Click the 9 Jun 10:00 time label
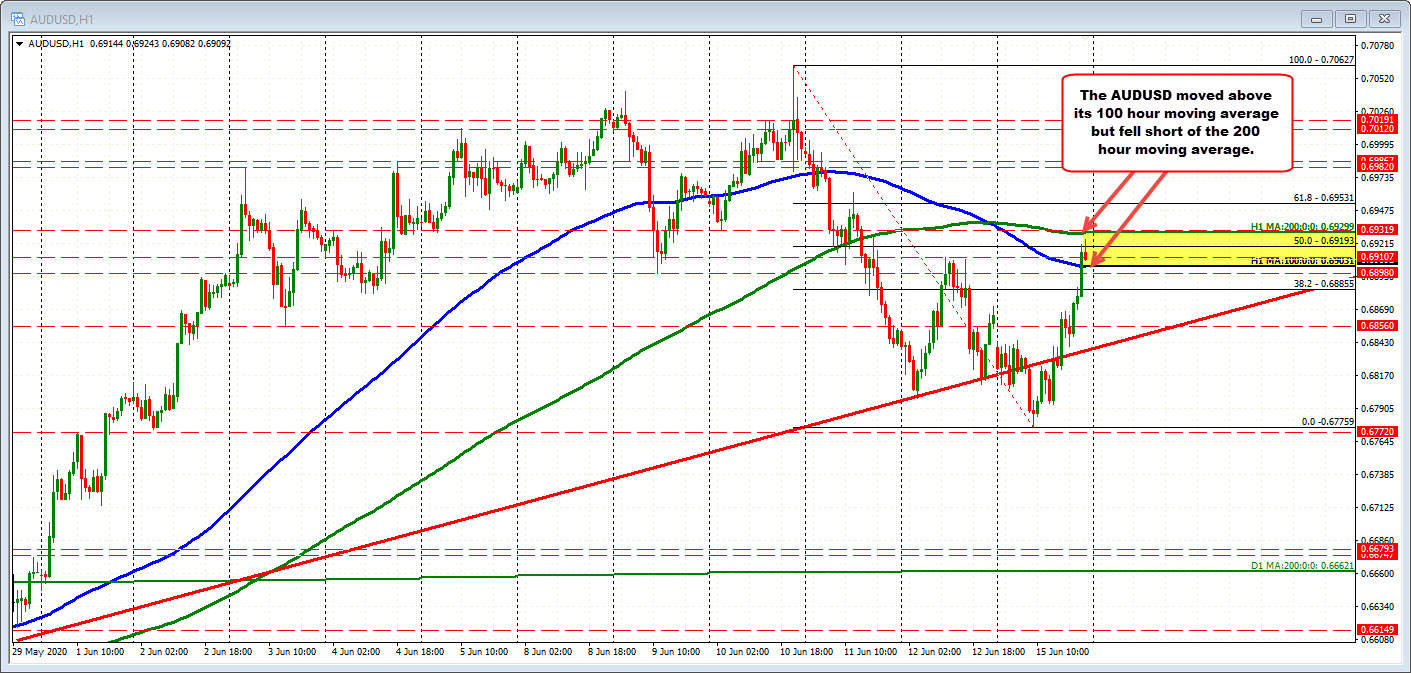The width and height of the screenshot is (1411, 673). [x=674, y=650]
